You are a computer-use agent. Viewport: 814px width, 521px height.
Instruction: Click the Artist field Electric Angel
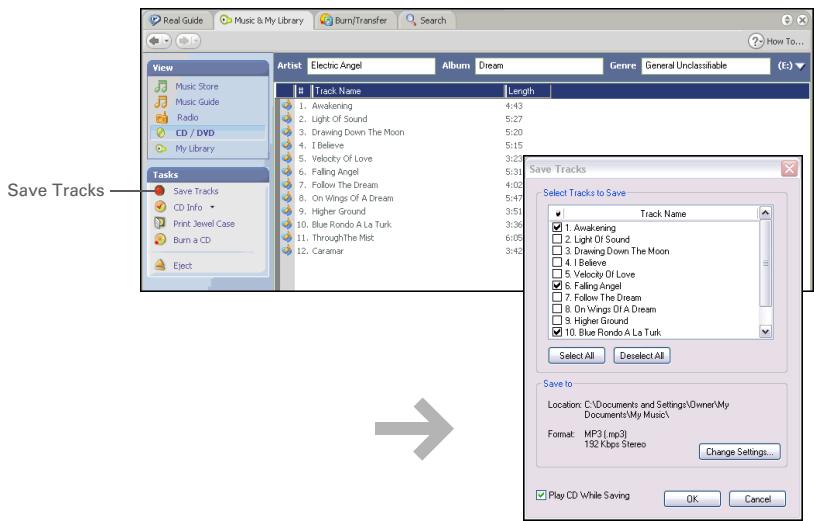[x=371, y=66]
